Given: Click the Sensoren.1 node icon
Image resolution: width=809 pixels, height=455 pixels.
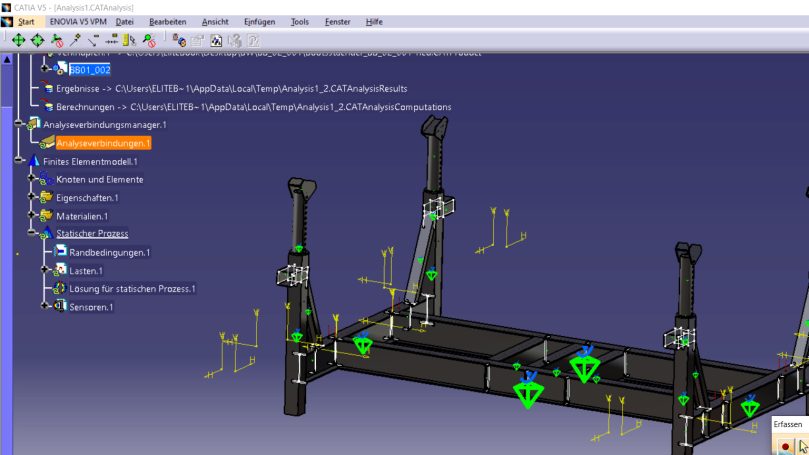Looking at the screenshot, I should [x=59, y=306].
